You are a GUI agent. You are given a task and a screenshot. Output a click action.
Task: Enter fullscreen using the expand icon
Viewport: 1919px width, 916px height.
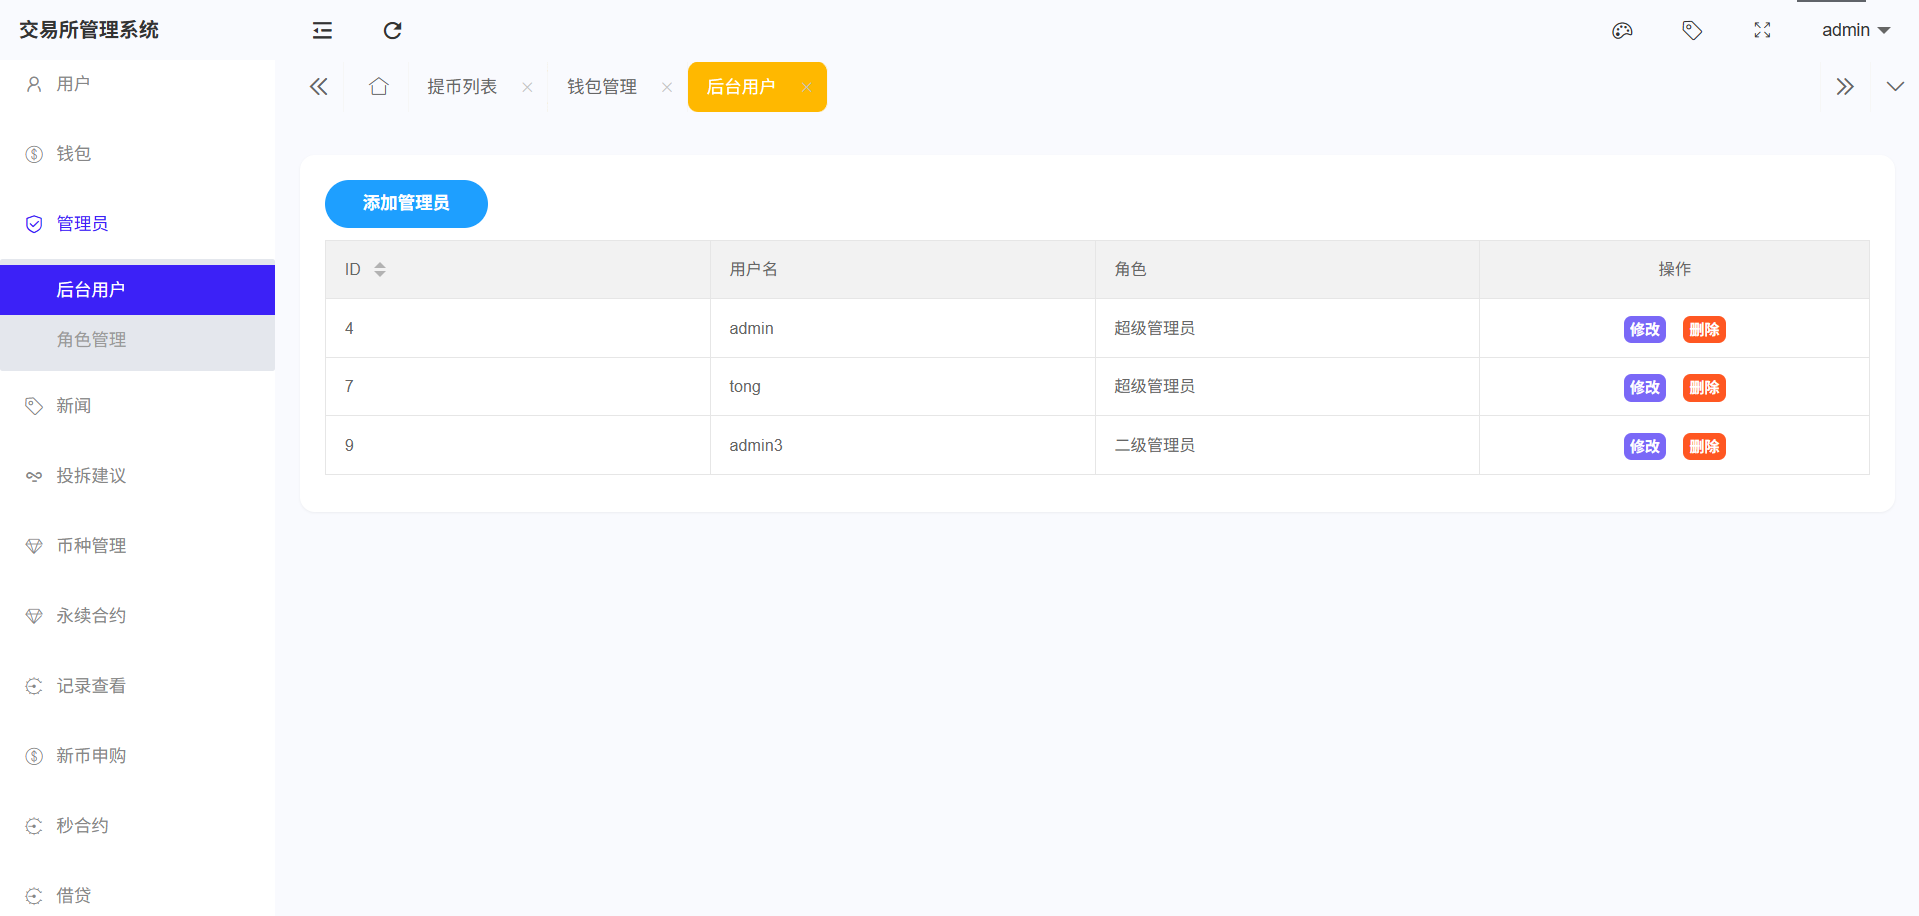[1762, 31]
